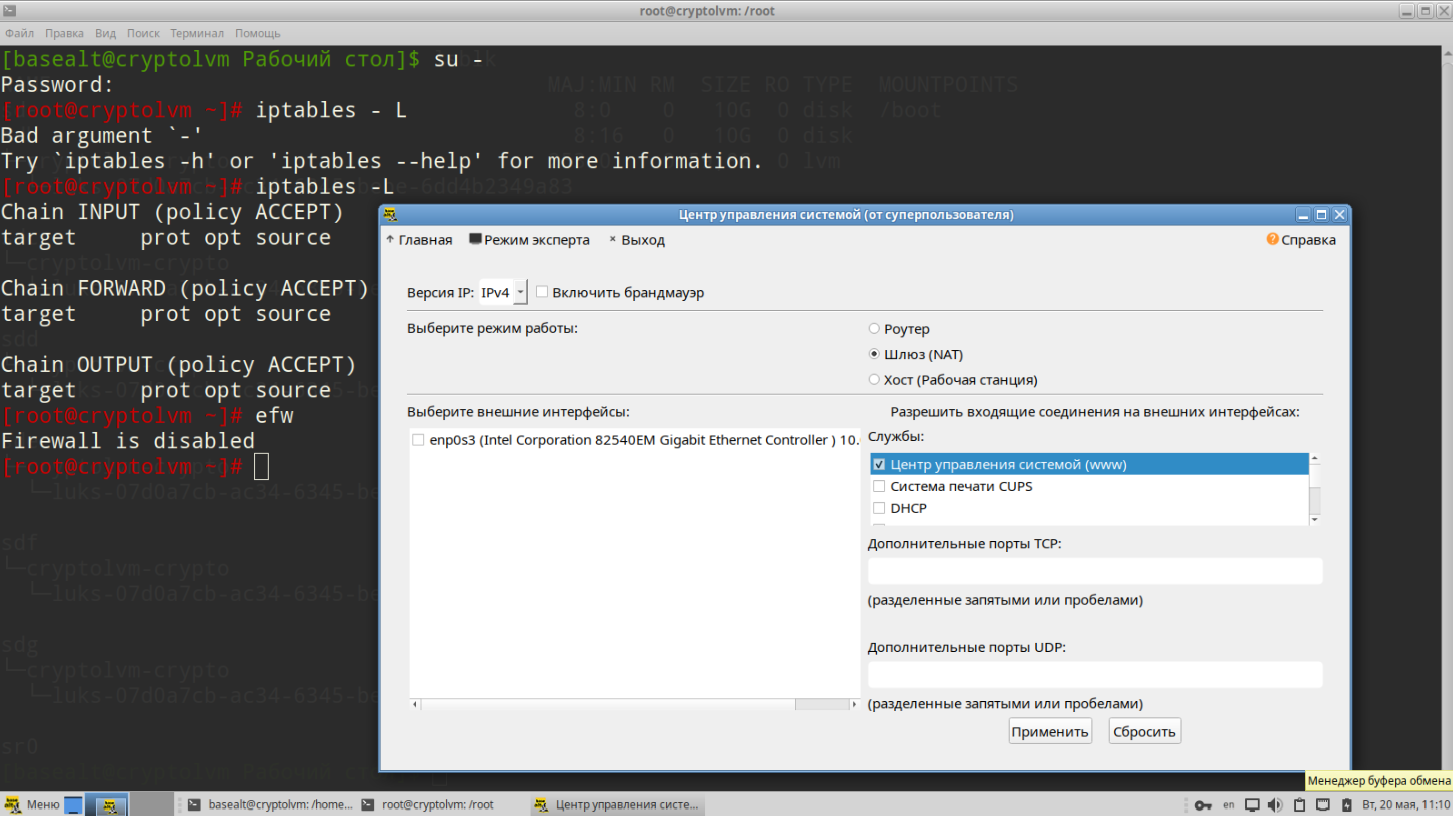This screenshot has height=816, width=1453.
Task: Click the 'Chain INPUT (policy ACCEPT)' terminal line
Action: [x=172, y=212]
